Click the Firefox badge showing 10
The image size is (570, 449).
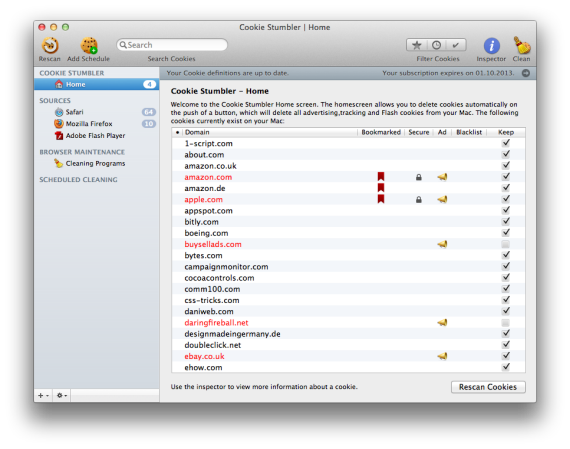click(149, 124)
